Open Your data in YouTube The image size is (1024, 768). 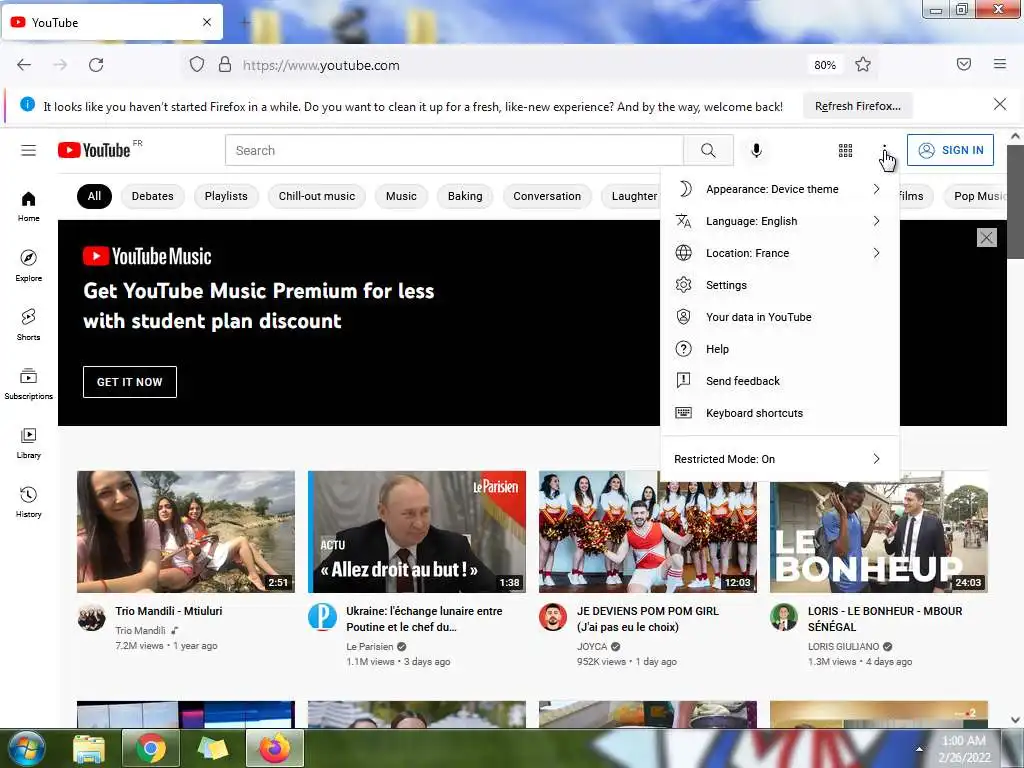pos(780,317)
